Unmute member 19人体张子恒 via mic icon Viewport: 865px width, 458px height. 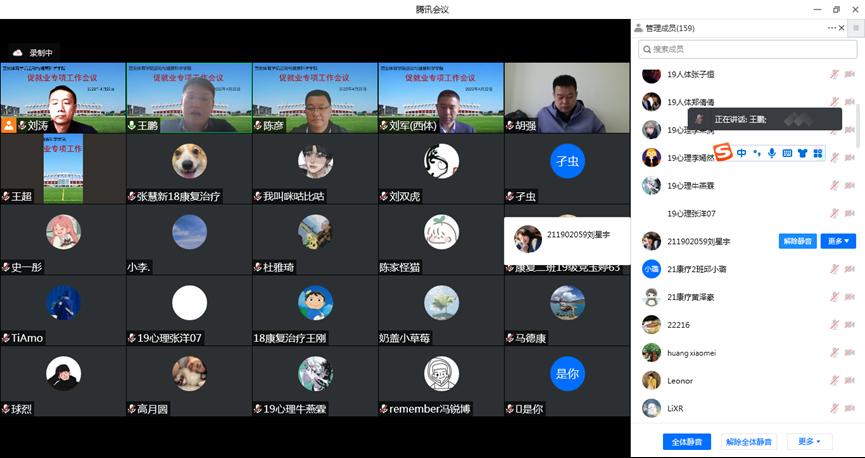click(833, 74)
